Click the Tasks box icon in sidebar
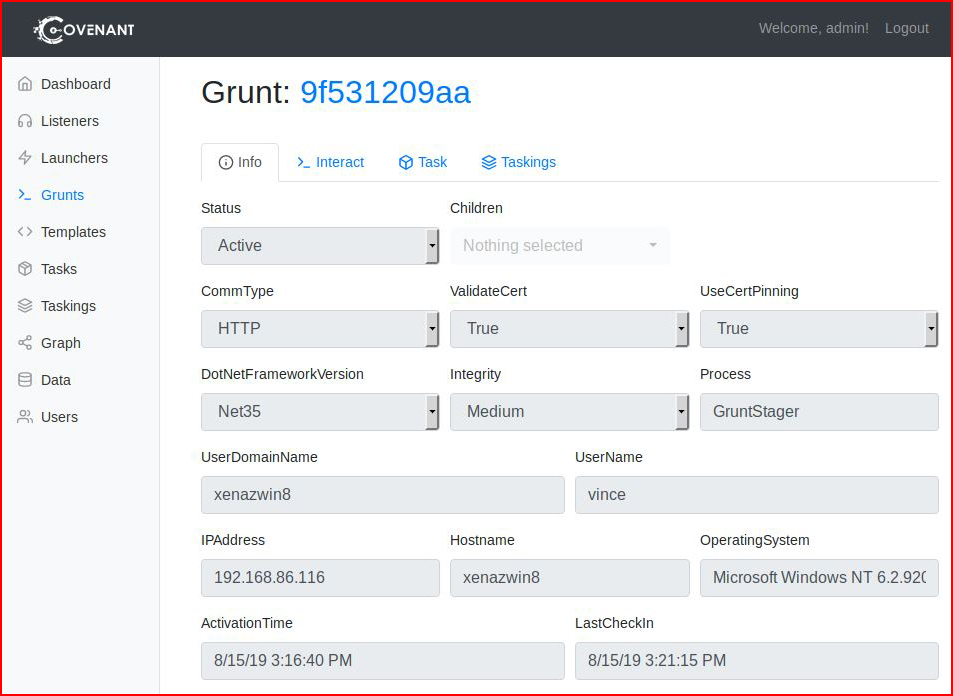This screenshot has height=696, width=953. coord(25,269)
